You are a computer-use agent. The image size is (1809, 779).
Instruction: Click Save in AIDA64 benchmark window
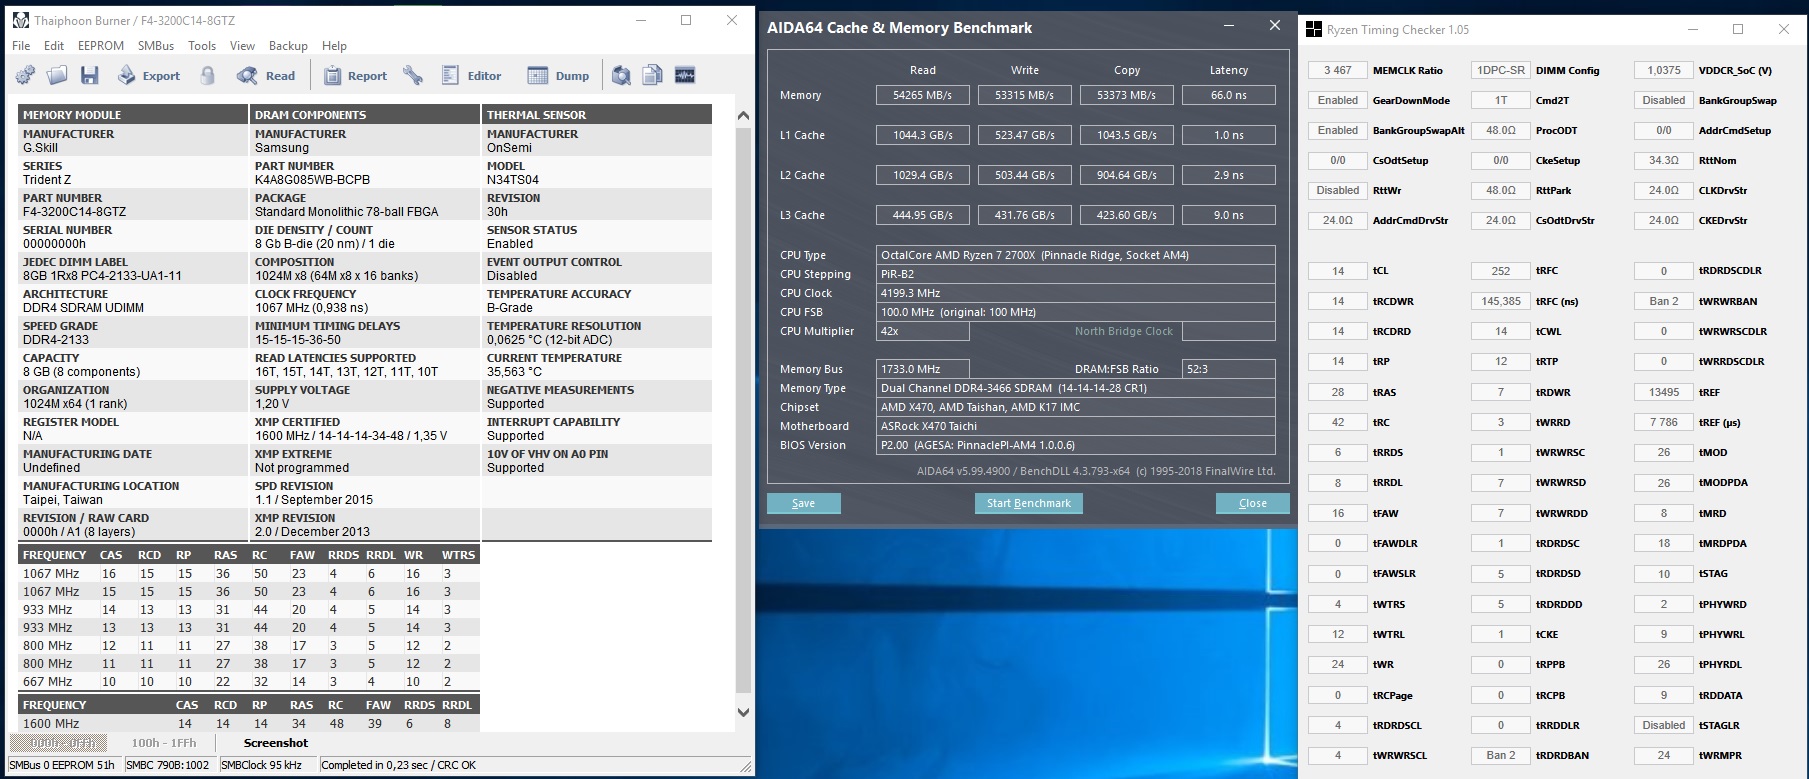(x=803, y=503)
